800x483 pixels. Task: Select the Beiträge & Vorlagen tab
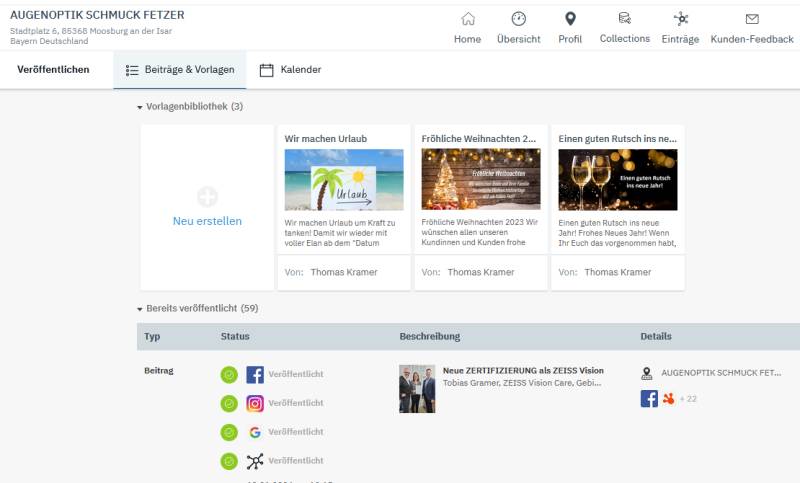click(x=180, y=70)
